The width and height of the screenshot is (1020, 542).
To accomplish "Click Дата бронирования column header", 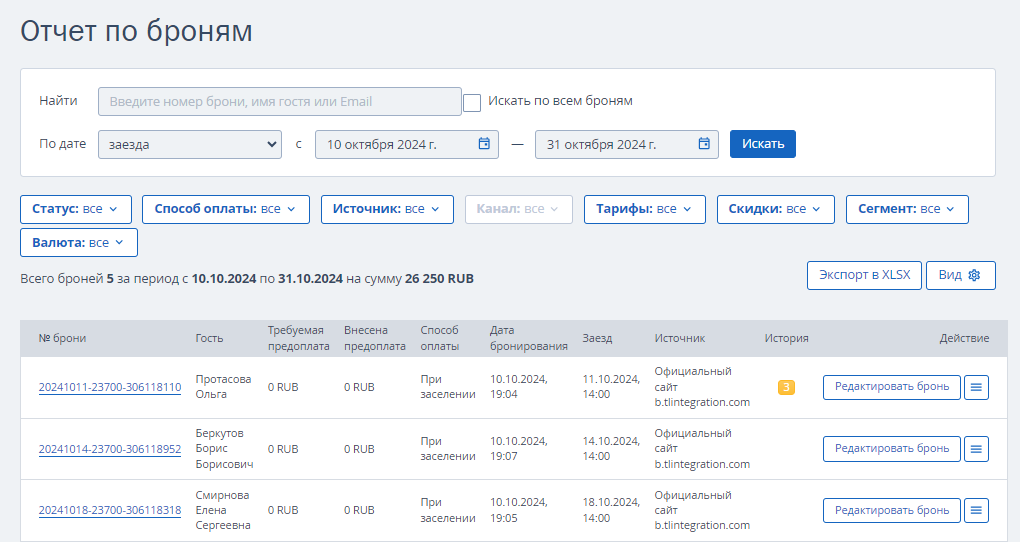I will pyautogui.click(x=528, y=338).
